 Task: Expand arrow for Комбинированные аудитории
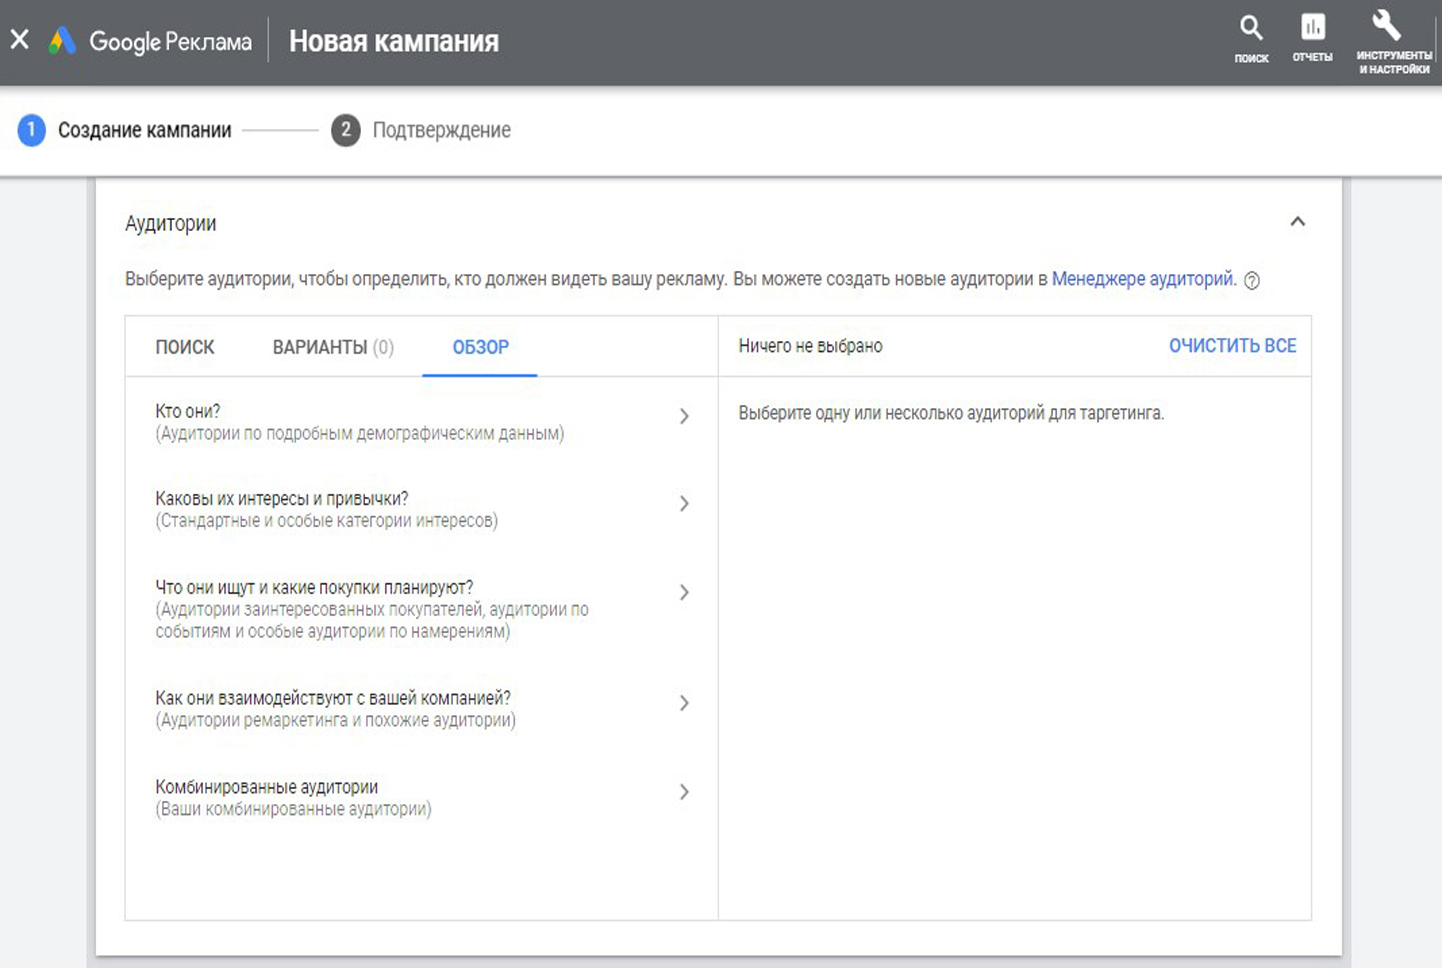(x=684, y=792)
